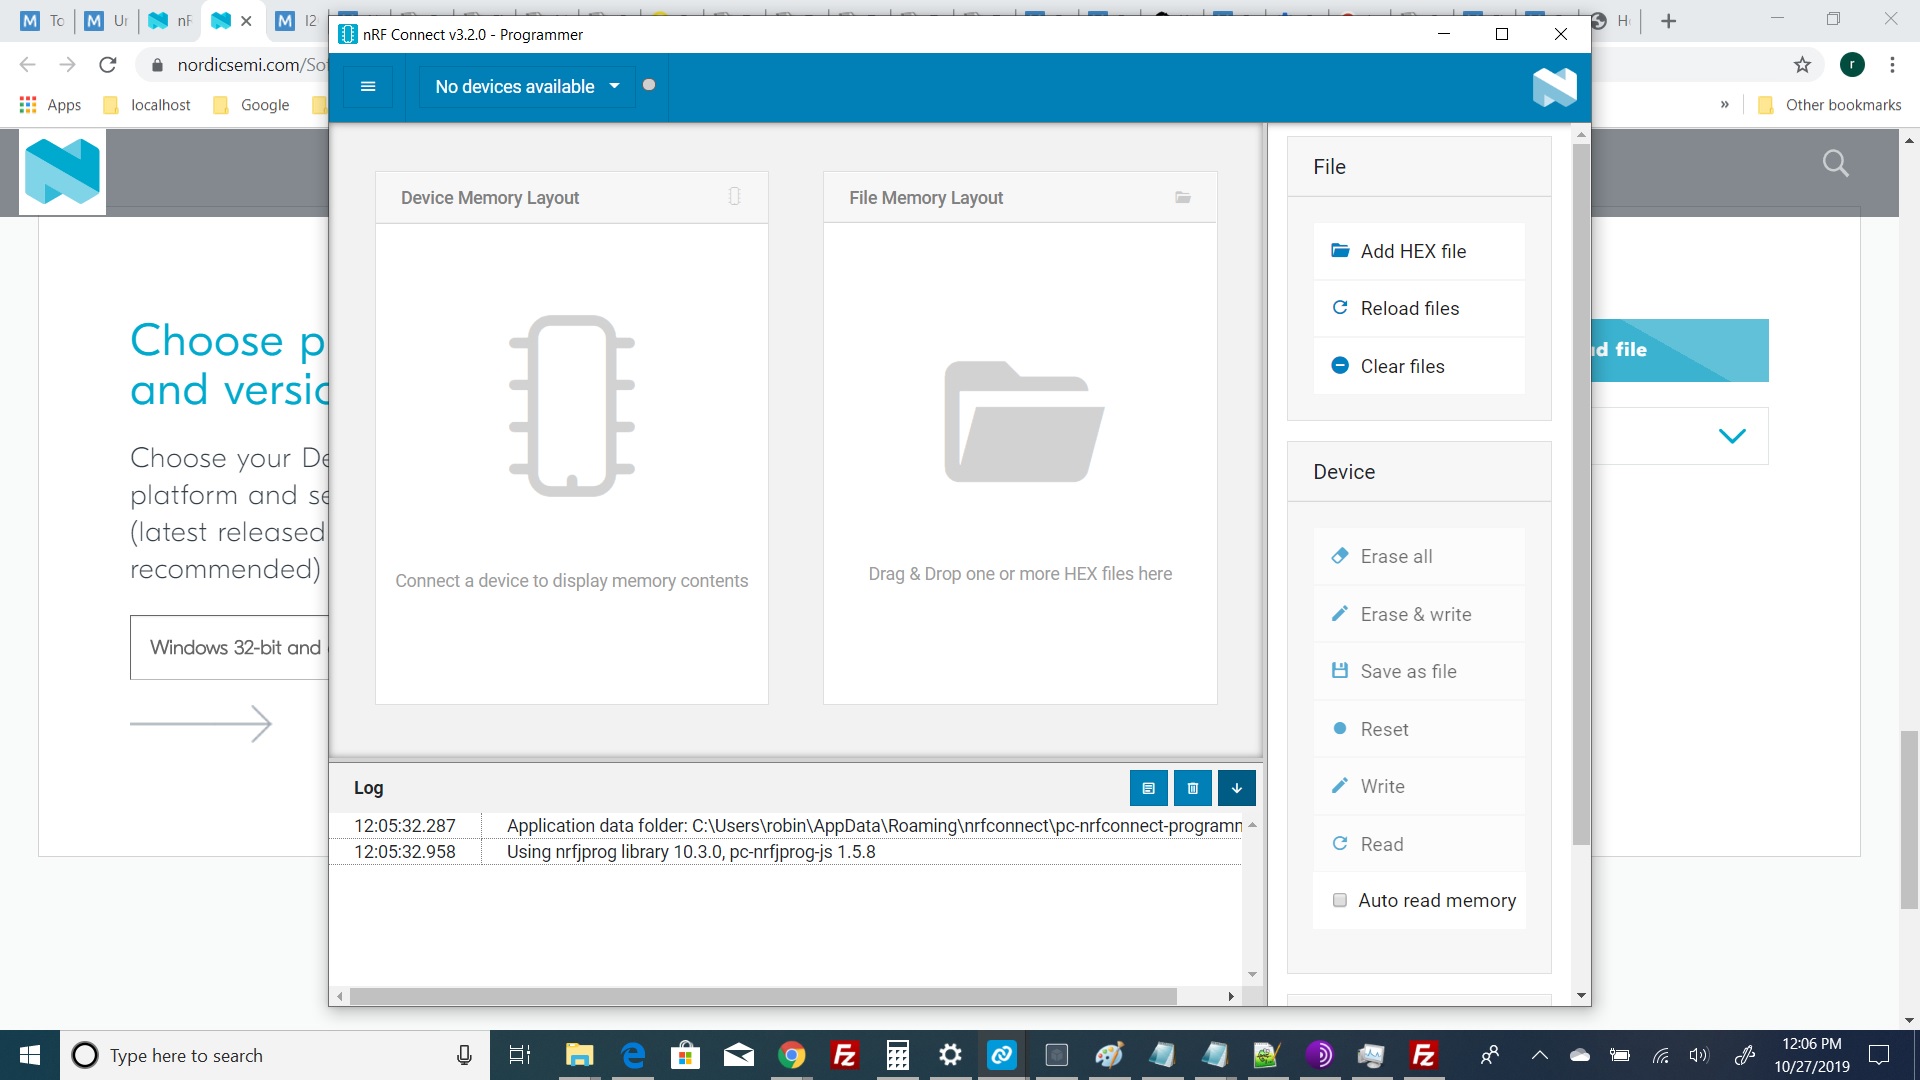Close the active Nordic Chrome tab
Image resolution: width=1920 pixels, height=1080 pixels.
[246, 21]
